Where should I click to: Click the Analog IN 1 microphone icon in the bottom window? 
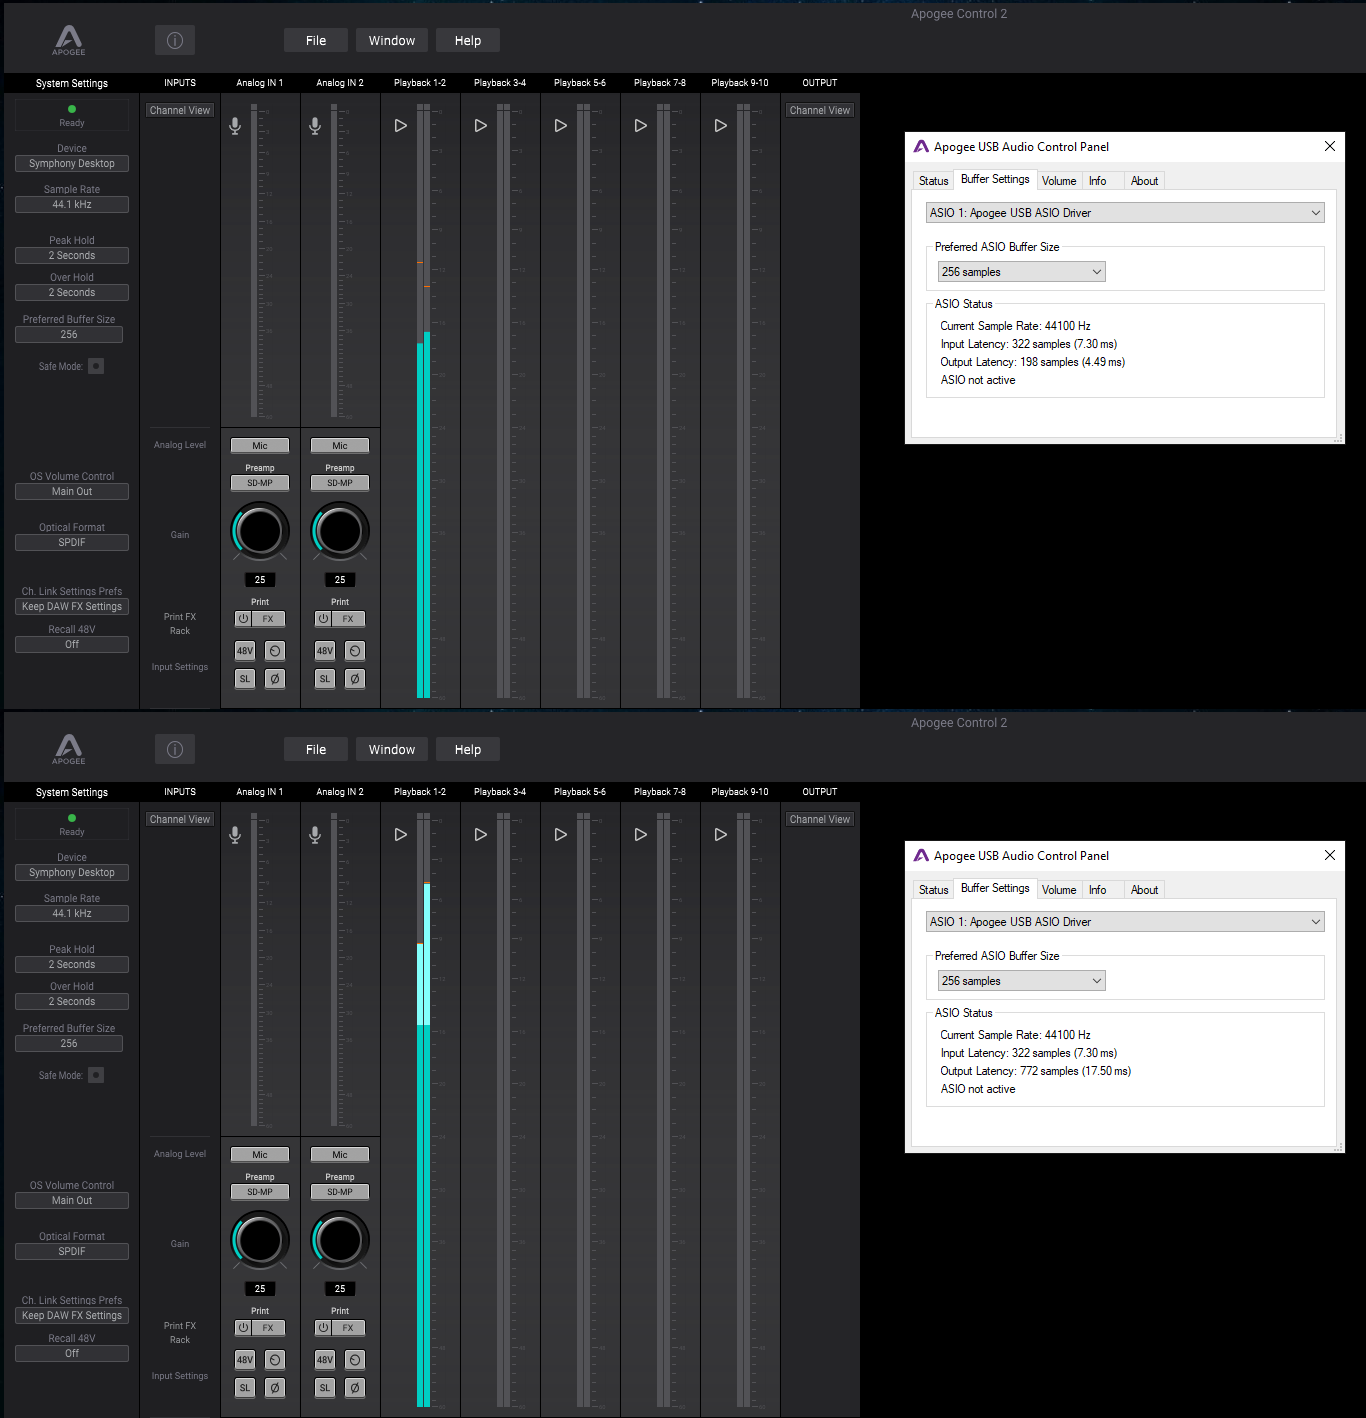pos(235,835)
